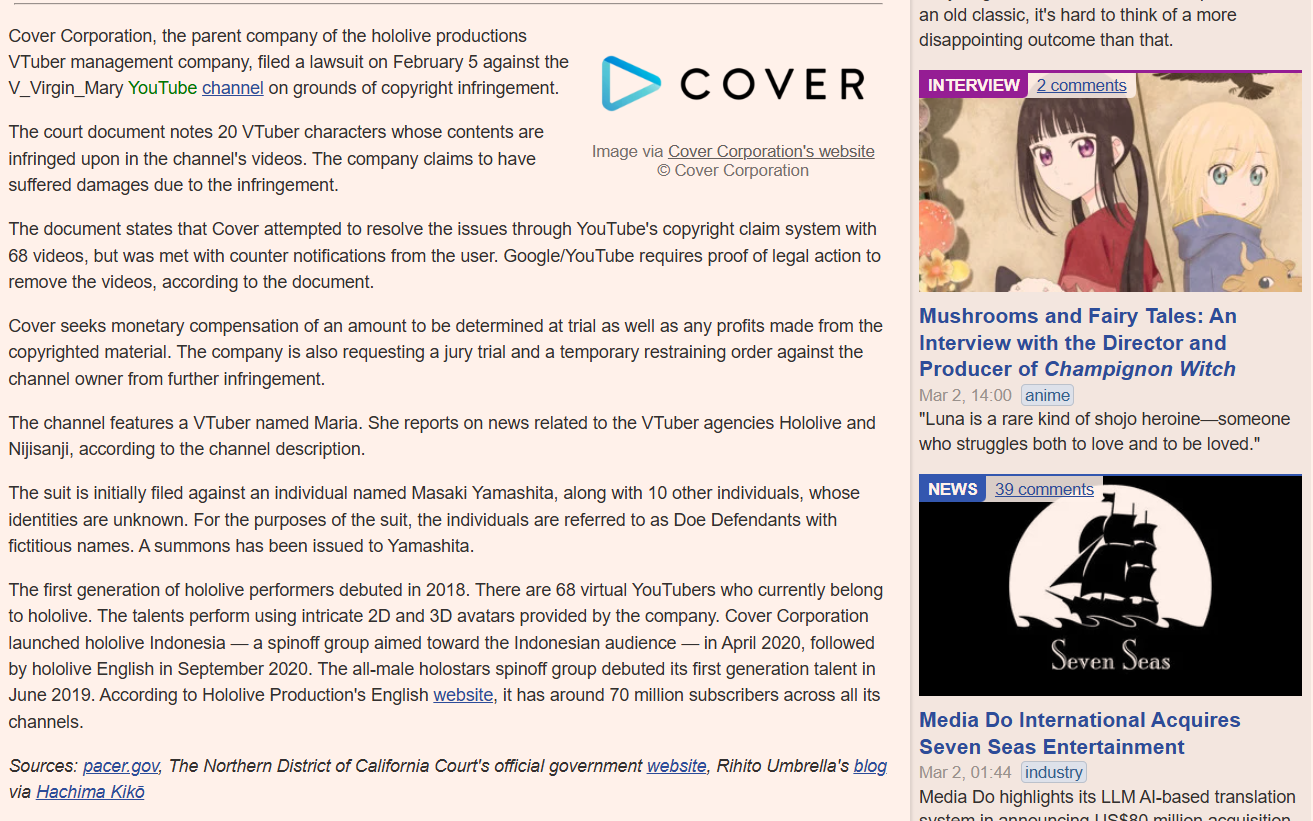
Task: Open the pacer.gov source link
Action: click(x=121, y=766)
